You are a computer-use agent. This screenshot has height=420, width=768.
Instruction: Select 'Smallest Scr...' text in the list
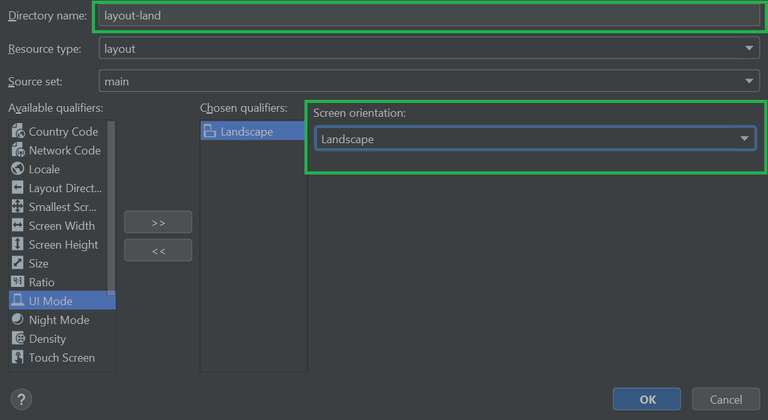pos(62,207)
